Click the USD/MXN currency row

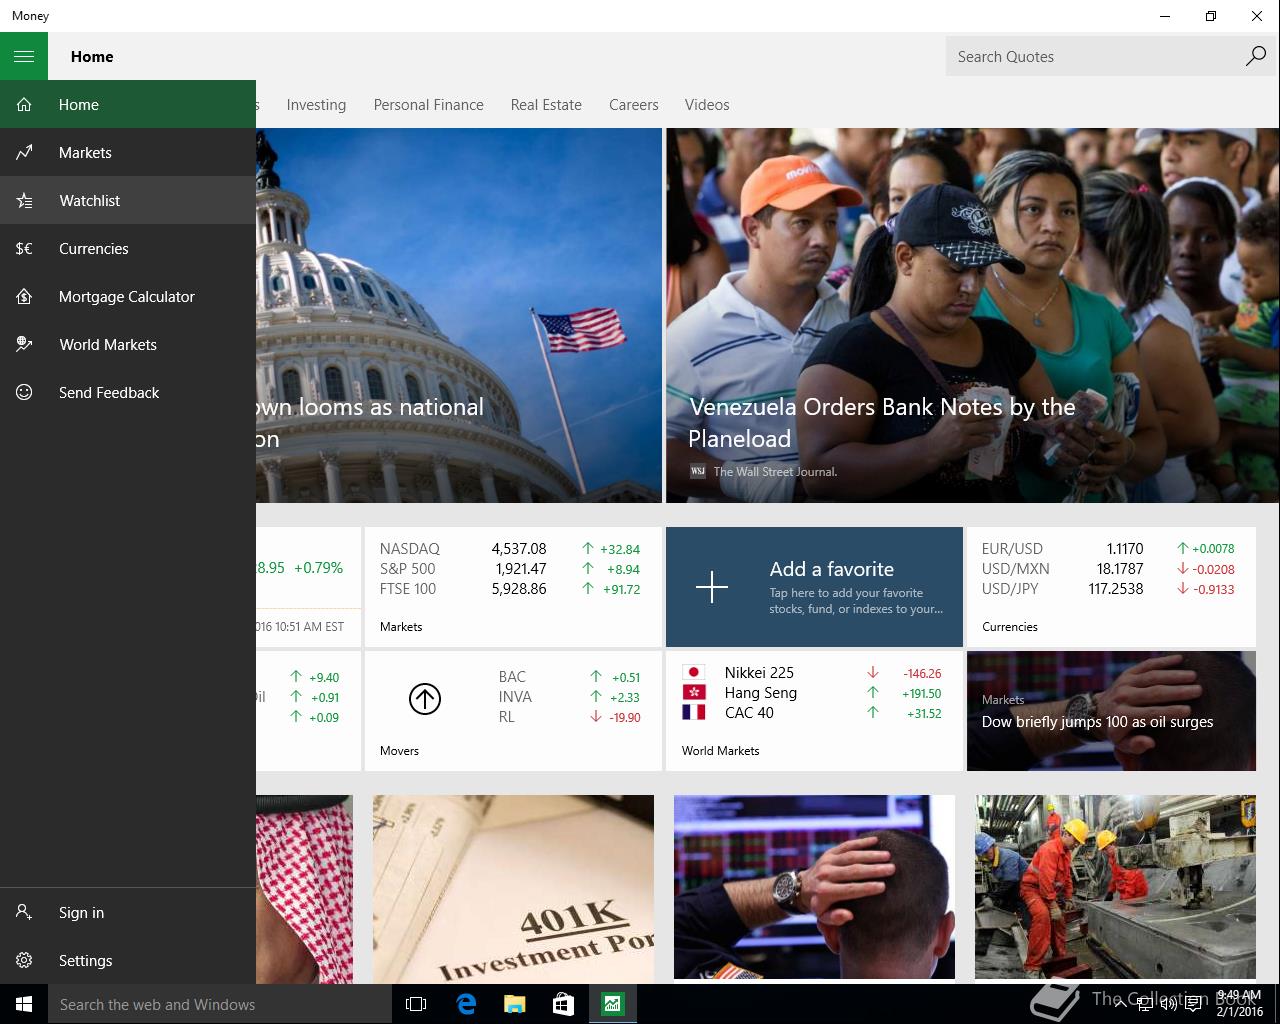pyautogui.click(x=1108, y=569)
